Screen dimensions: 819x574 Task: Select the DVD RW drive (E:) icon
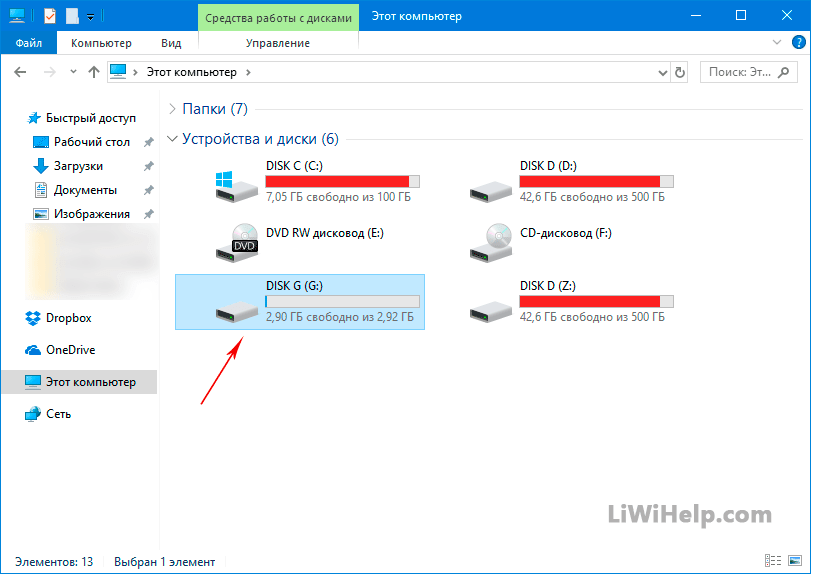(236, 240)
